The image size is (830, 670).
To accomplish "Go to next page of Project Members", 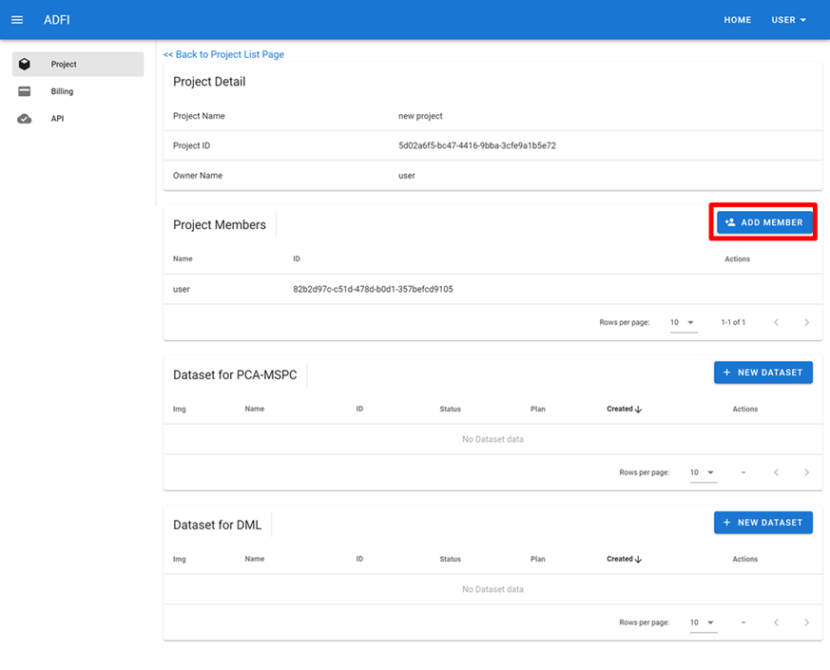I will coord(806,323).
